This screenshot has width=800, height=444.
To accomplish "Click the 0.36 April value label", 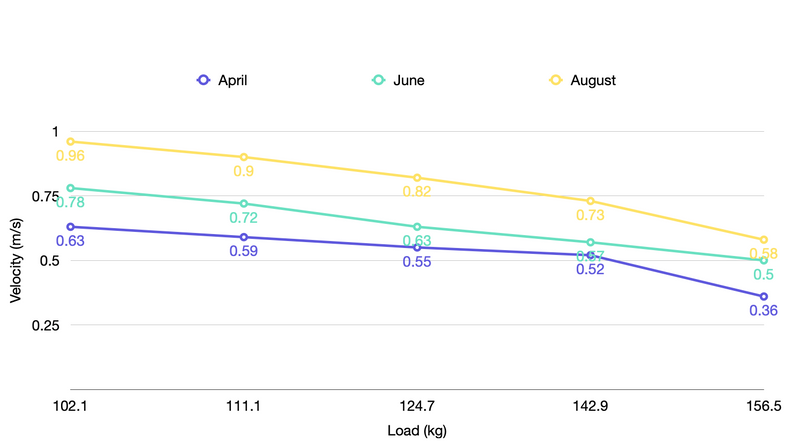I will 763,311.
